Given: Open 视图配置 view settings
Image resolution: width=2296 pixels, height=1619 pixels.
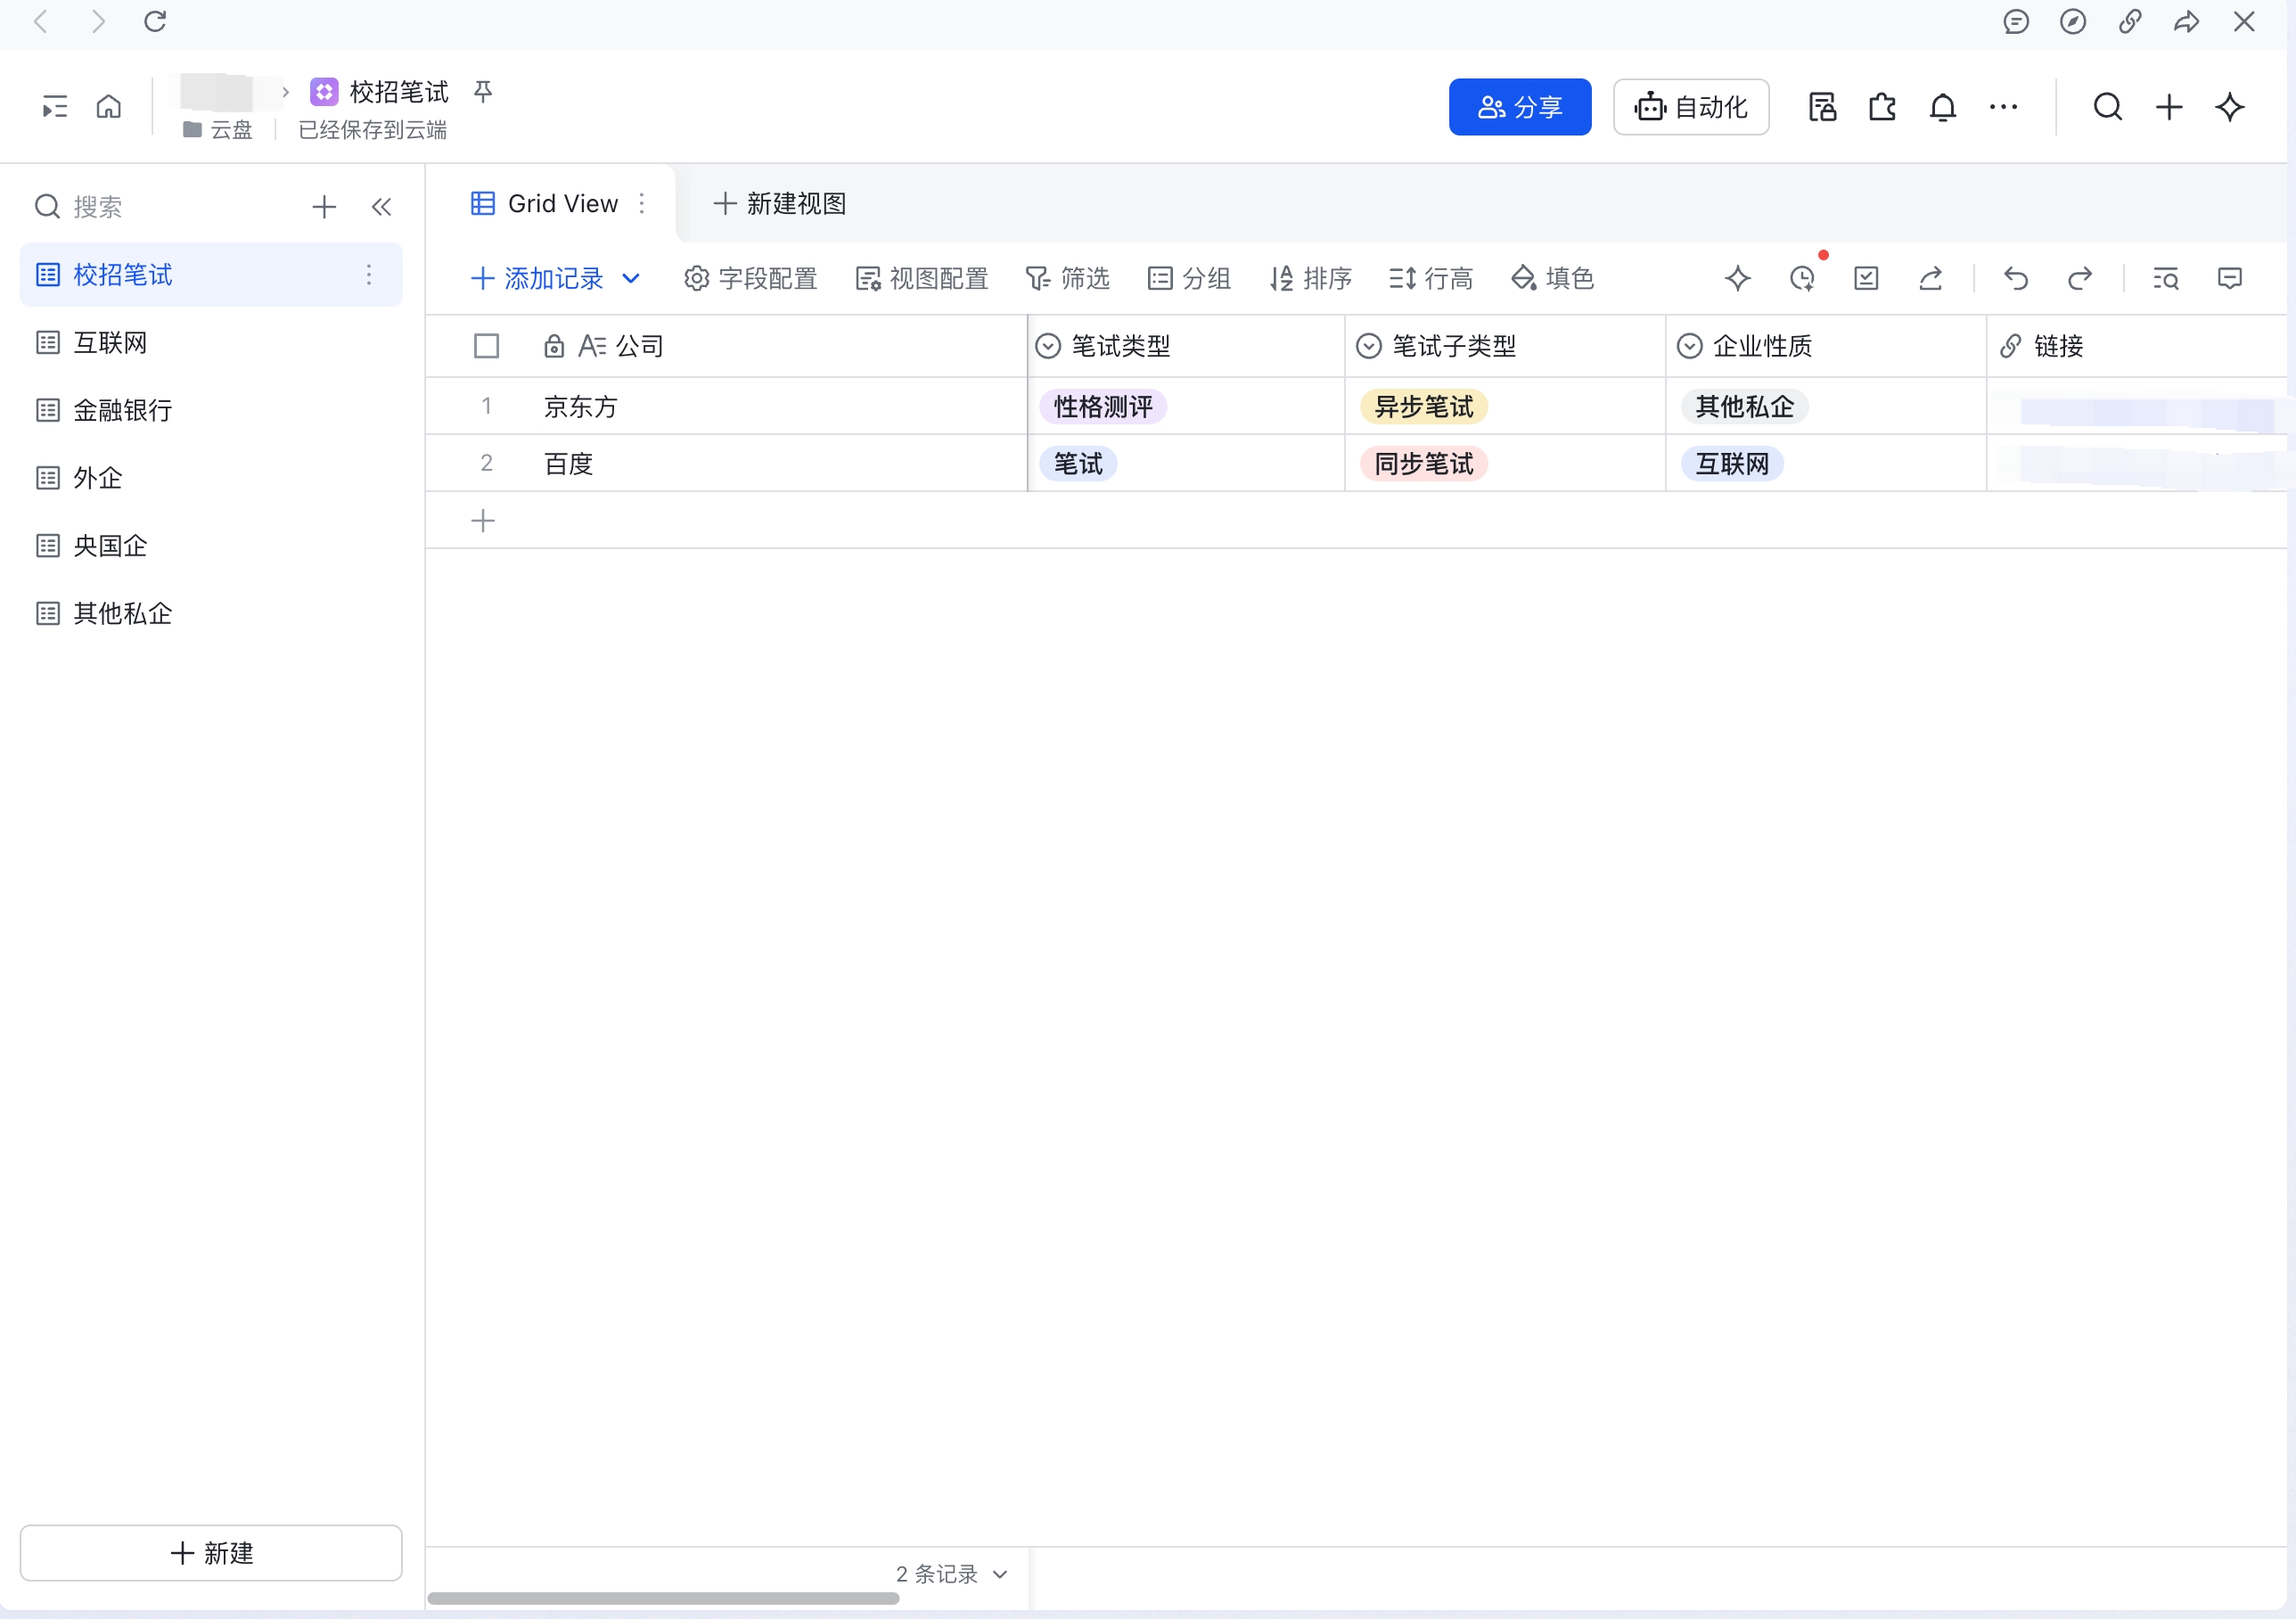Looking at the screenshot, I should (922, 278).
